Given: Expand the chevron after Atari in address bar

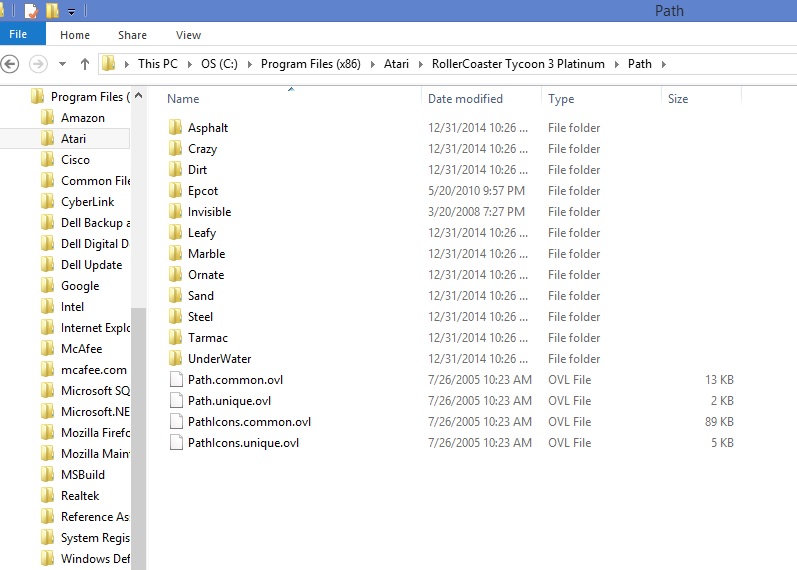Looking at the screenshot, I should click(x=421, y=64).
